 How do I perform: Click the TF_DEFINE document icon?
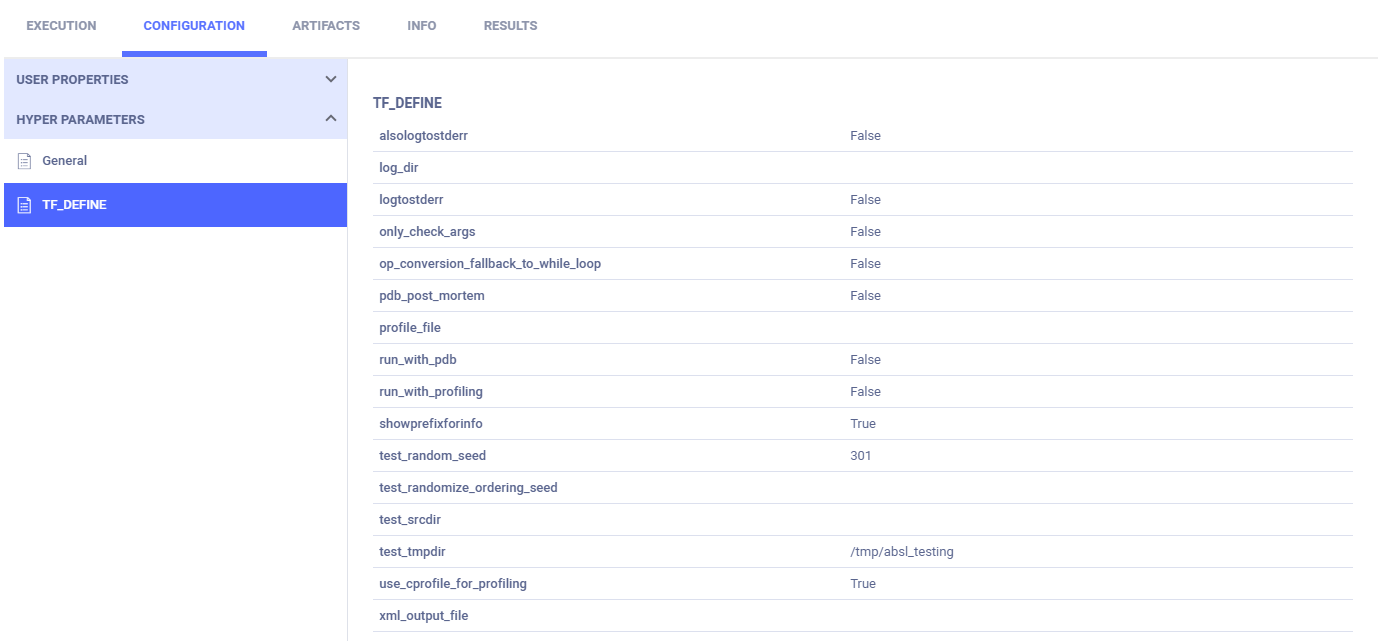tap(25, 205)
